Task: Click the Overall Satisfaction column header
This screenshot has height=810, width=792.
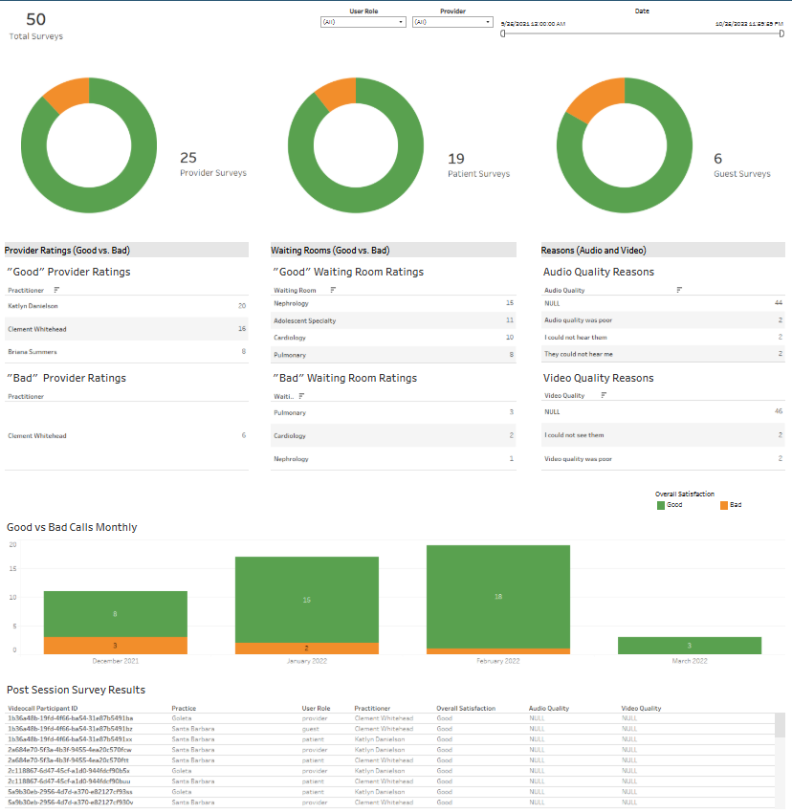Action: tap(464, 708)
